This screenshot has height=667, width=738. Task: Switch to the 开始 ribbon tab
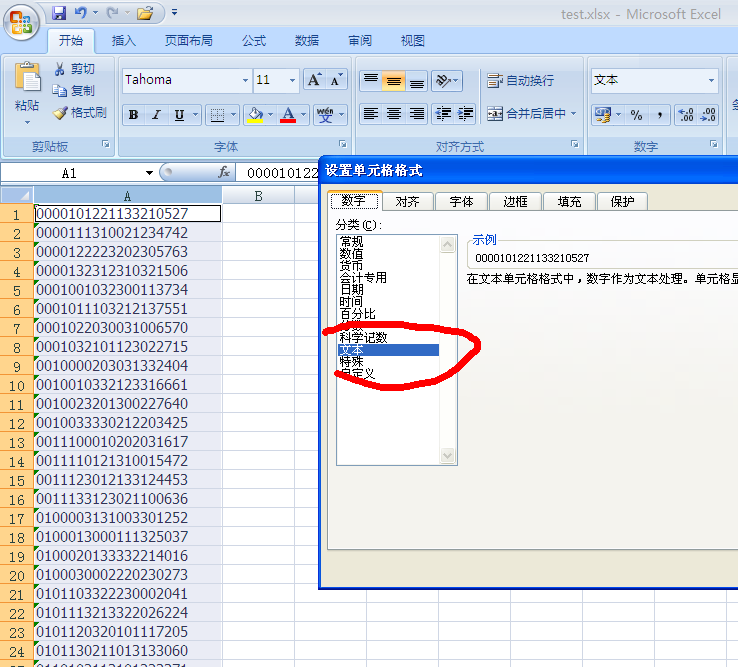click(x=71, y=41)
